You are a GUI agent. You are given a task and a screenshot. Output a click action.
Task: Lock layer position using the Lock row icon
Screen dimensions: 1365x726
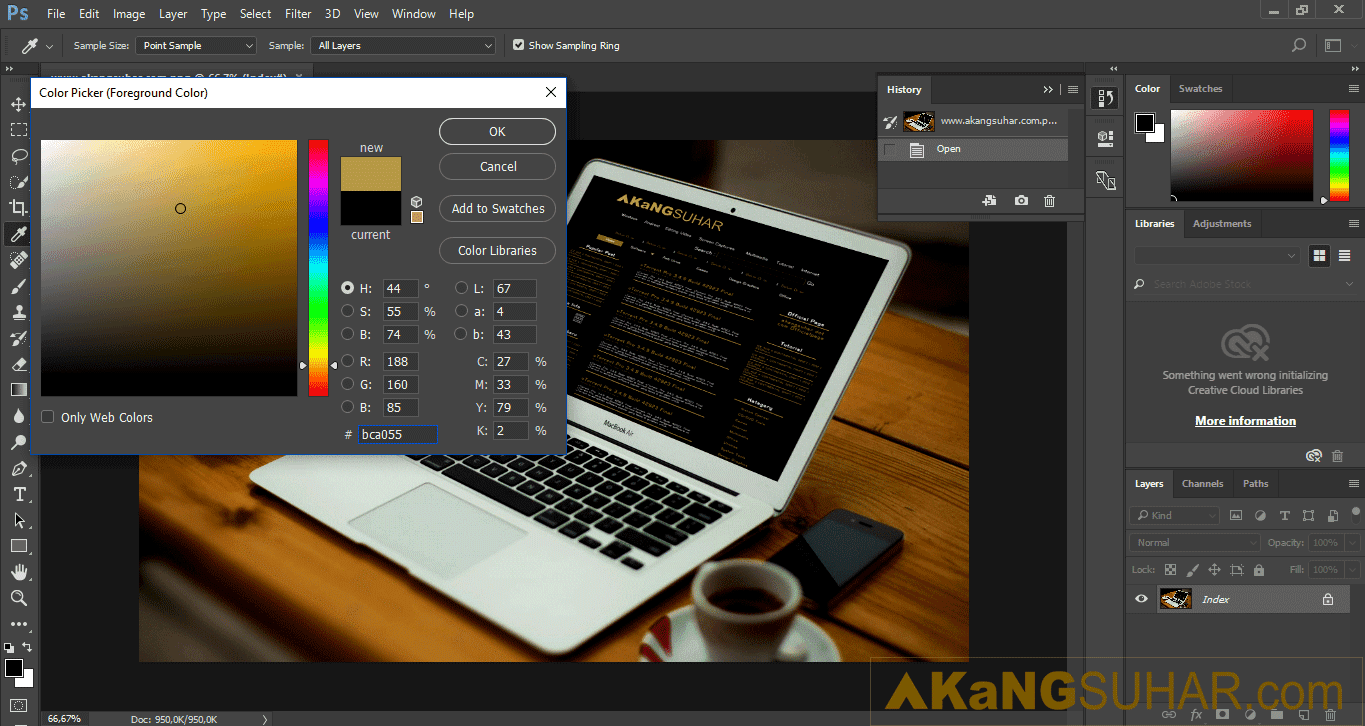1214,570
